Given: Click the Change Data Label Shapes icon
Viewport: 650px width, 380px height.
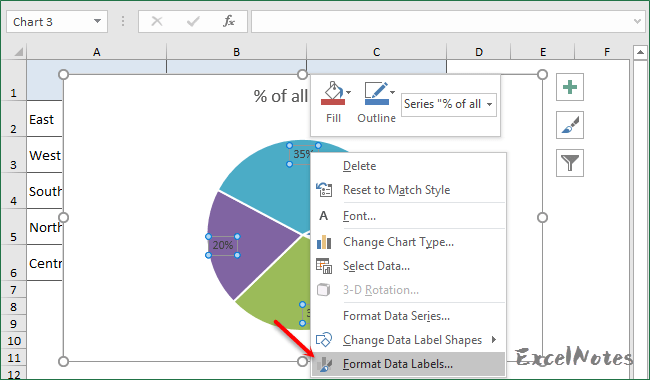Looking at the screenshot, I should tap(324, 340).
